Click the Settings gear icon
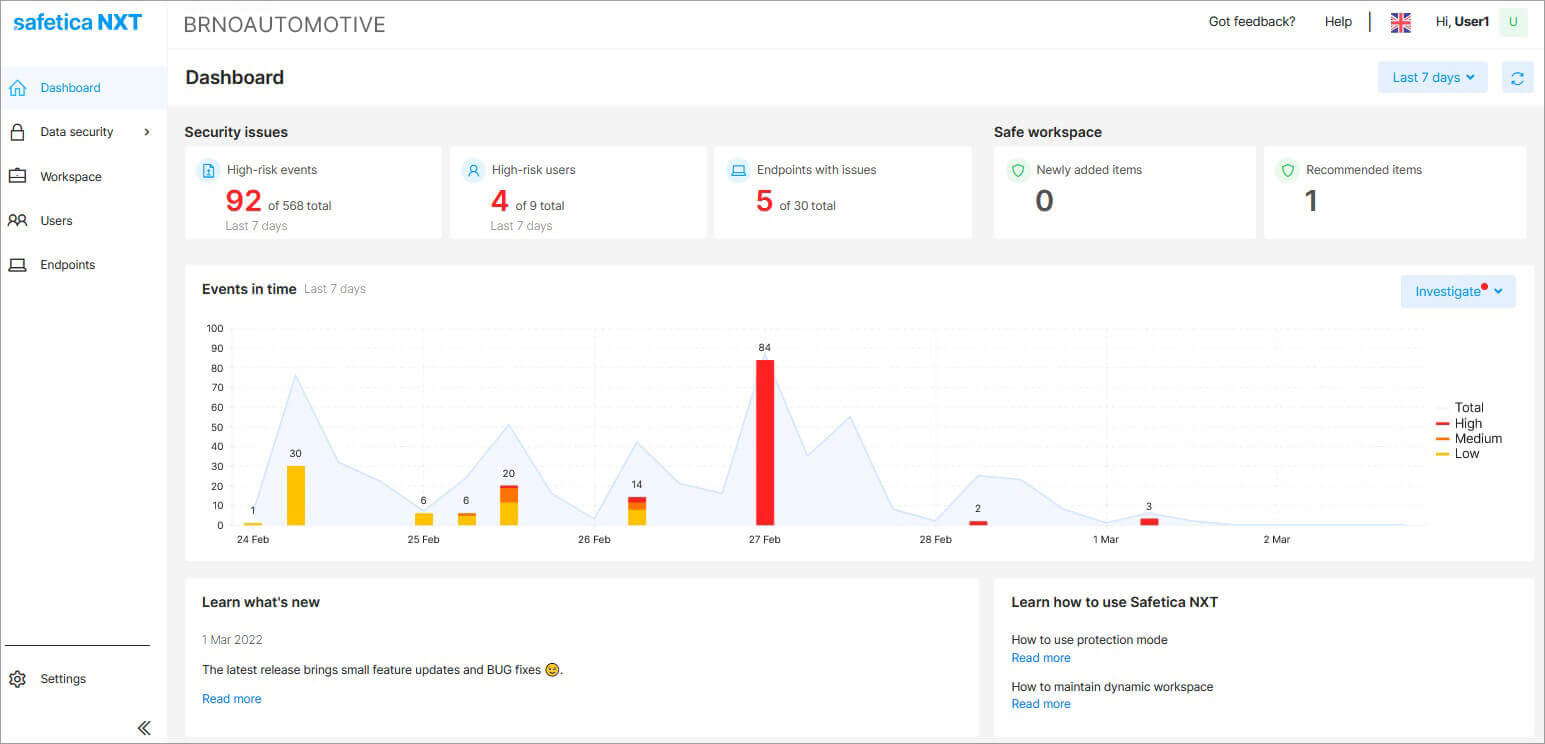This screenshot has width=1545, height=744. [x=17, y=679]
